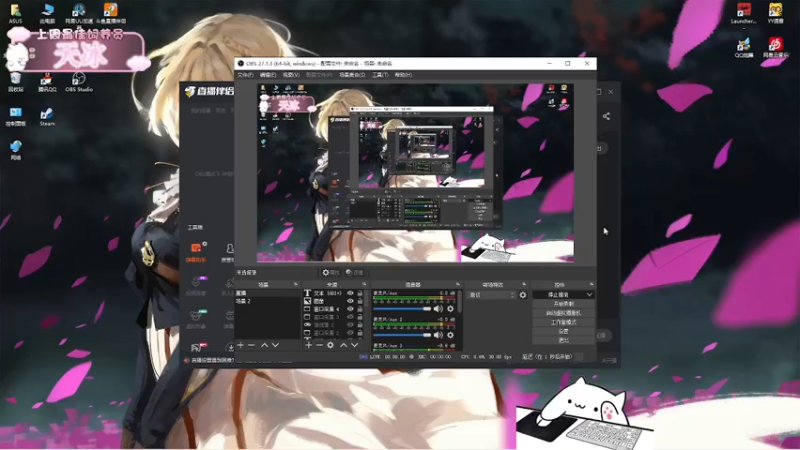This screenshot has height=450, width=800.
Task: Open gear settings for 麦克风/Aux 2 channel
Action: (451, 335)
